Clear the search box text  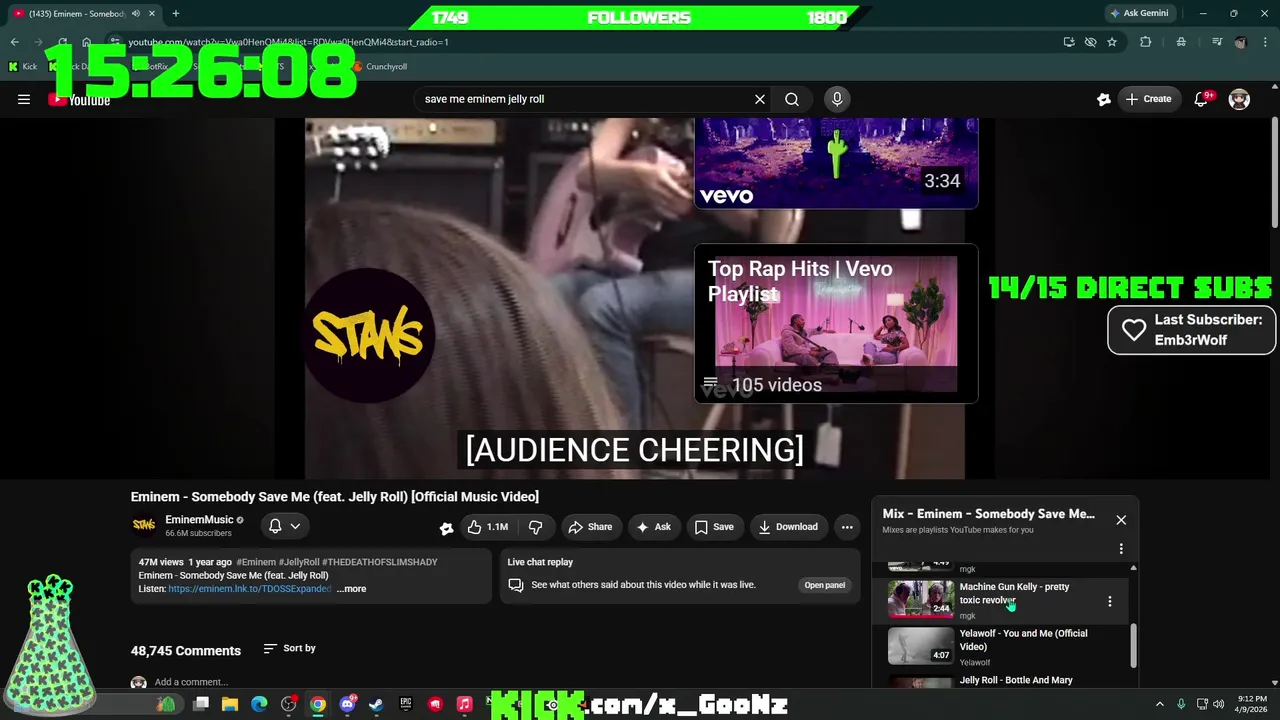pyautogui.click(x=760, y=99)
